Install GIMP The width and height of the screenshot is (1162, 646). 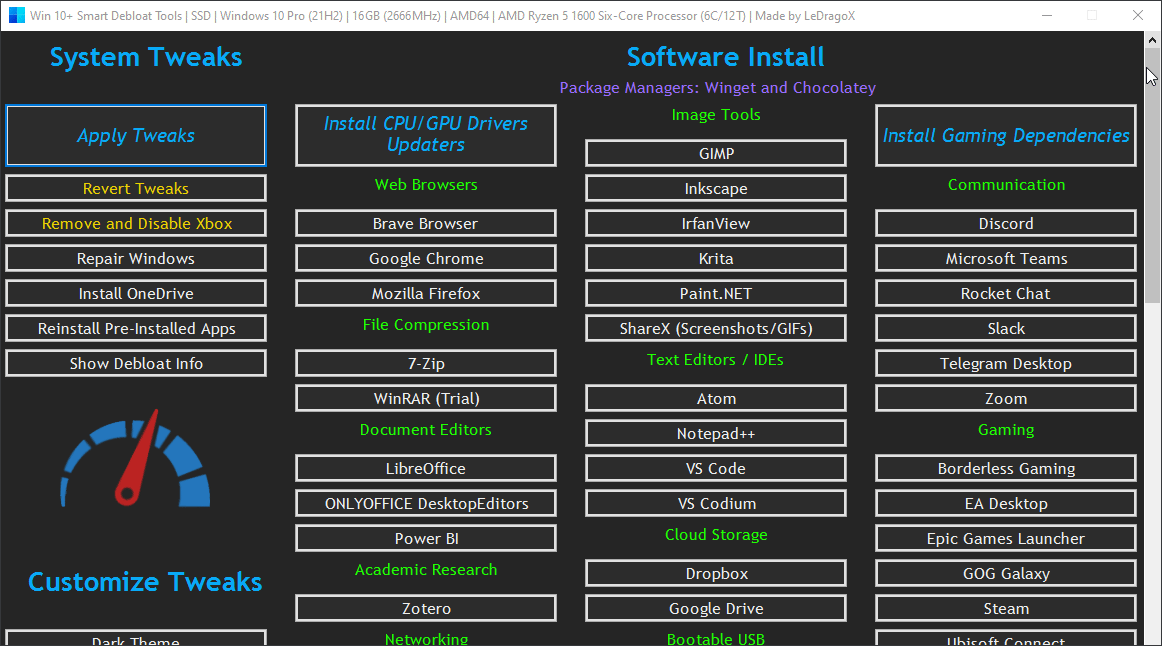(716, 153)
